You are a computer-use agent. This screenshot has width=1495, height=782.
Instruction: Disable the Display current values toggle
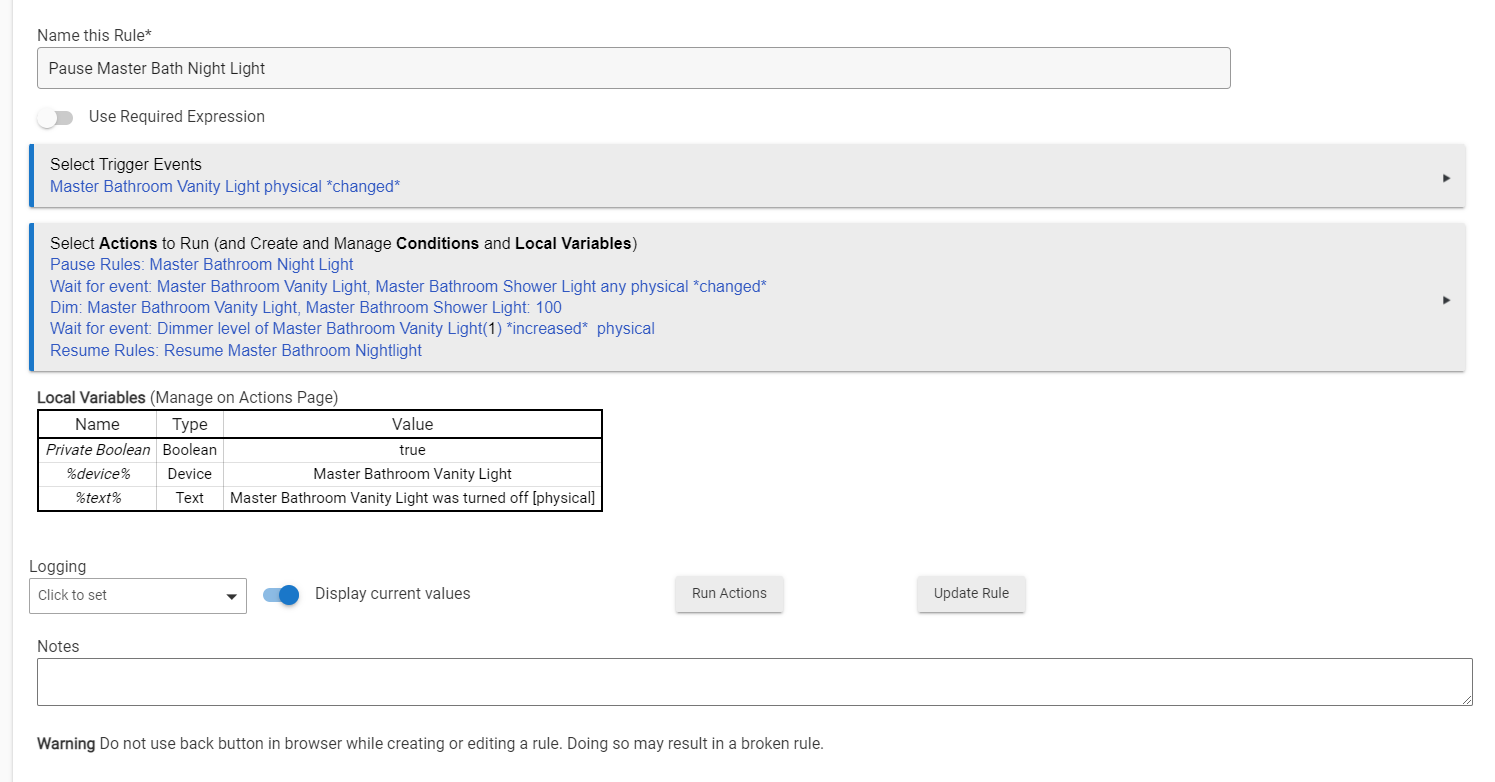point(281,595)
